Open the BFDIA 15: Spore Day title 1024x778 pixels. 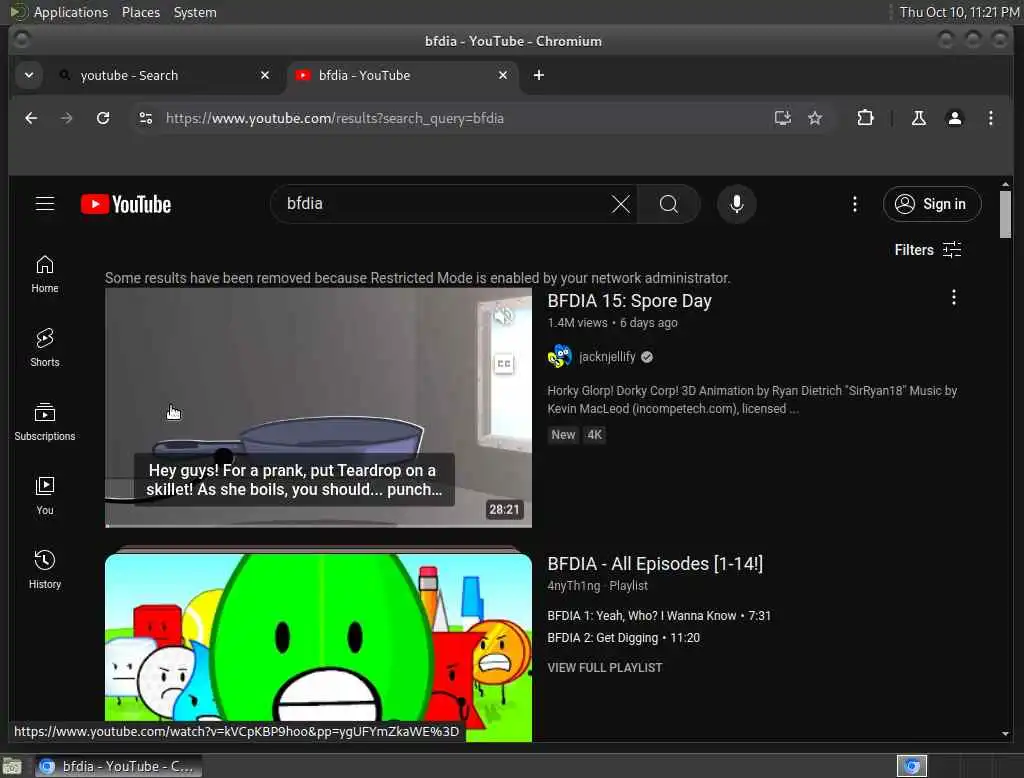click(x=629, y=301)
